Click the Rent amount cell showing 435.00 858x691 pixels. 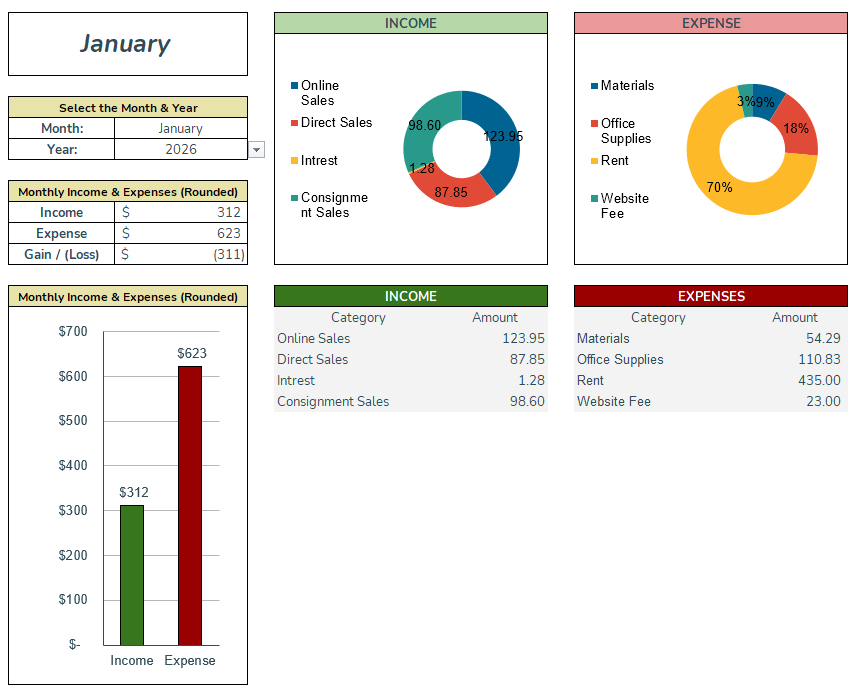coord(817,381)
